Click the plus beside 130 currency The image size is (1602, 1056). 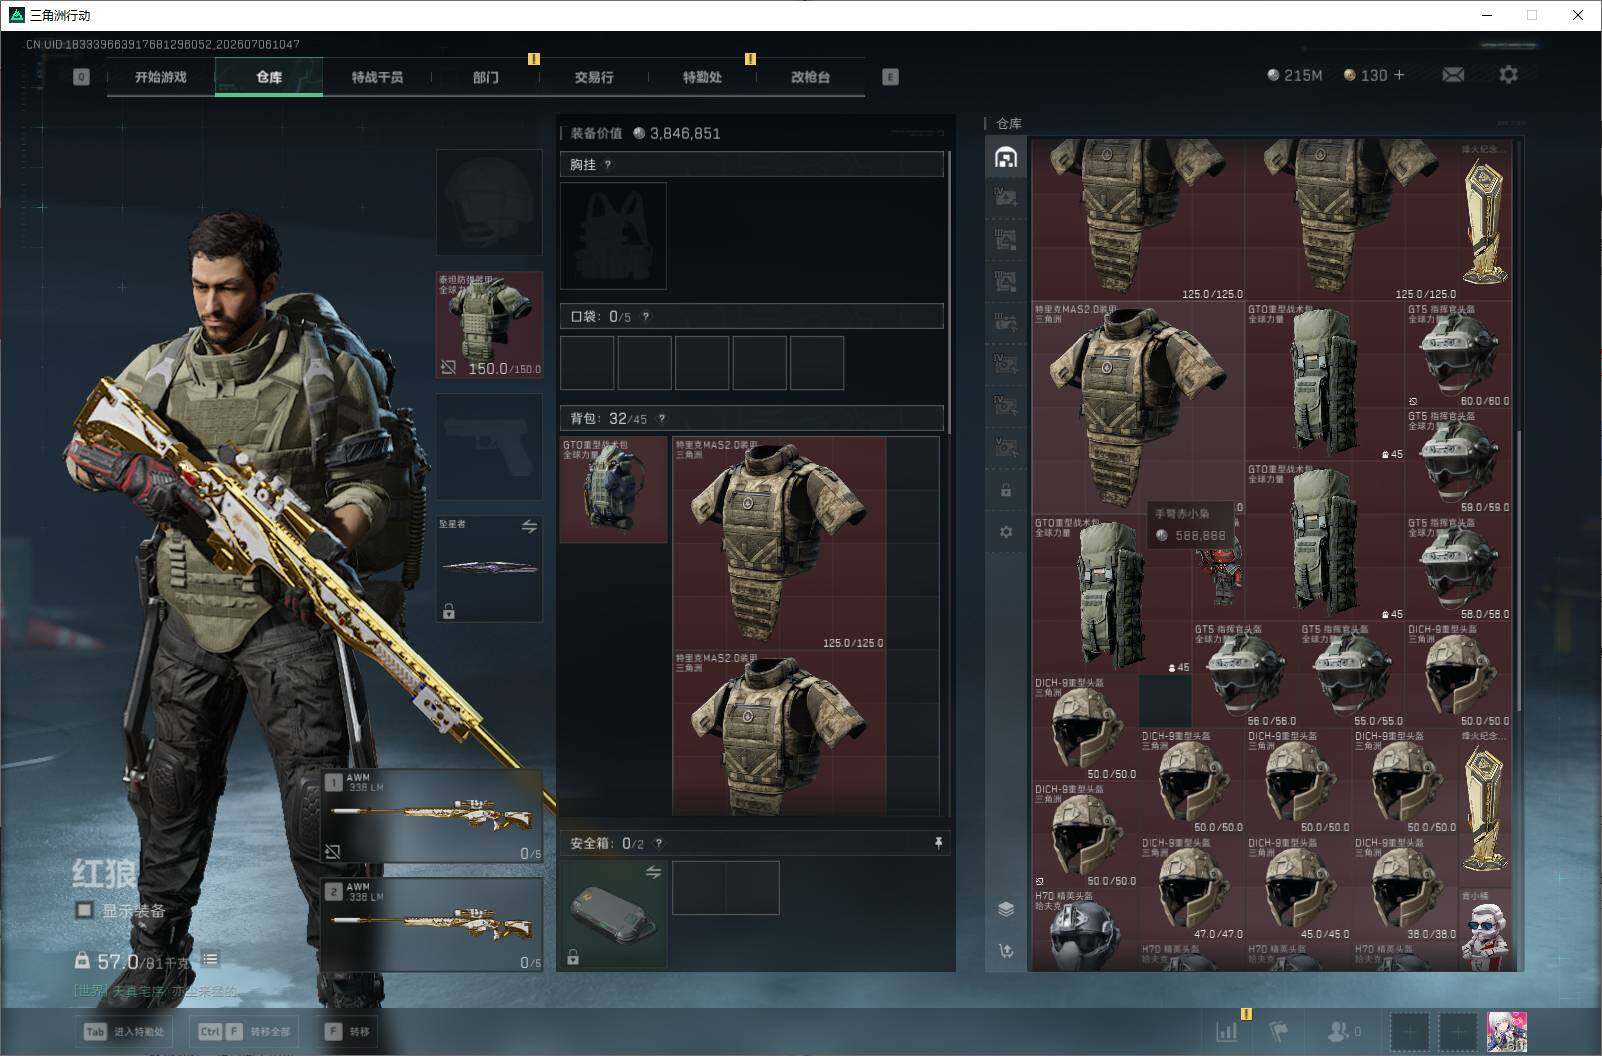point(1399,75)
